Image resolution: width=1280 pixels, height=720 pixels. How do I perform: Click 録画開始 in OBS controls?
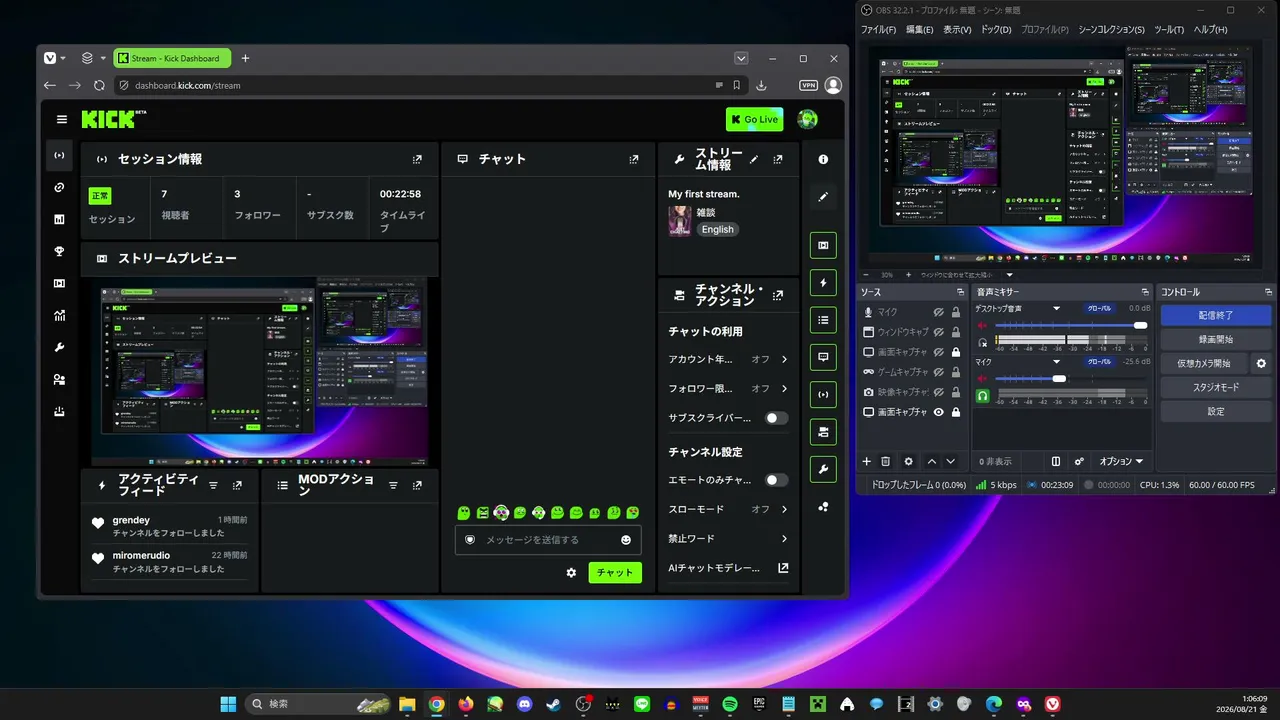1216,339
